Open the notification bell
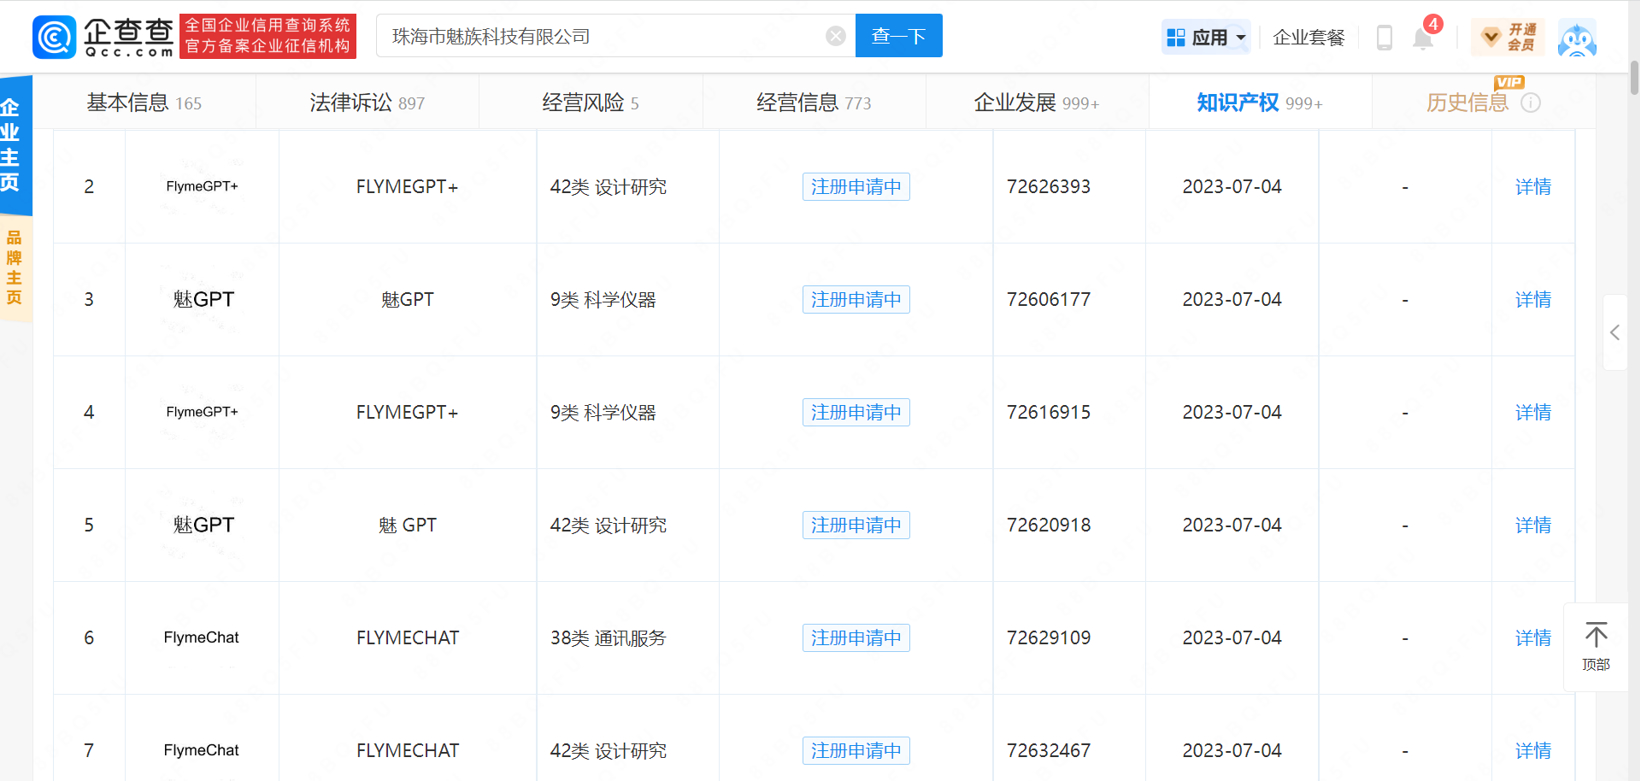 tap(1422, 38)
